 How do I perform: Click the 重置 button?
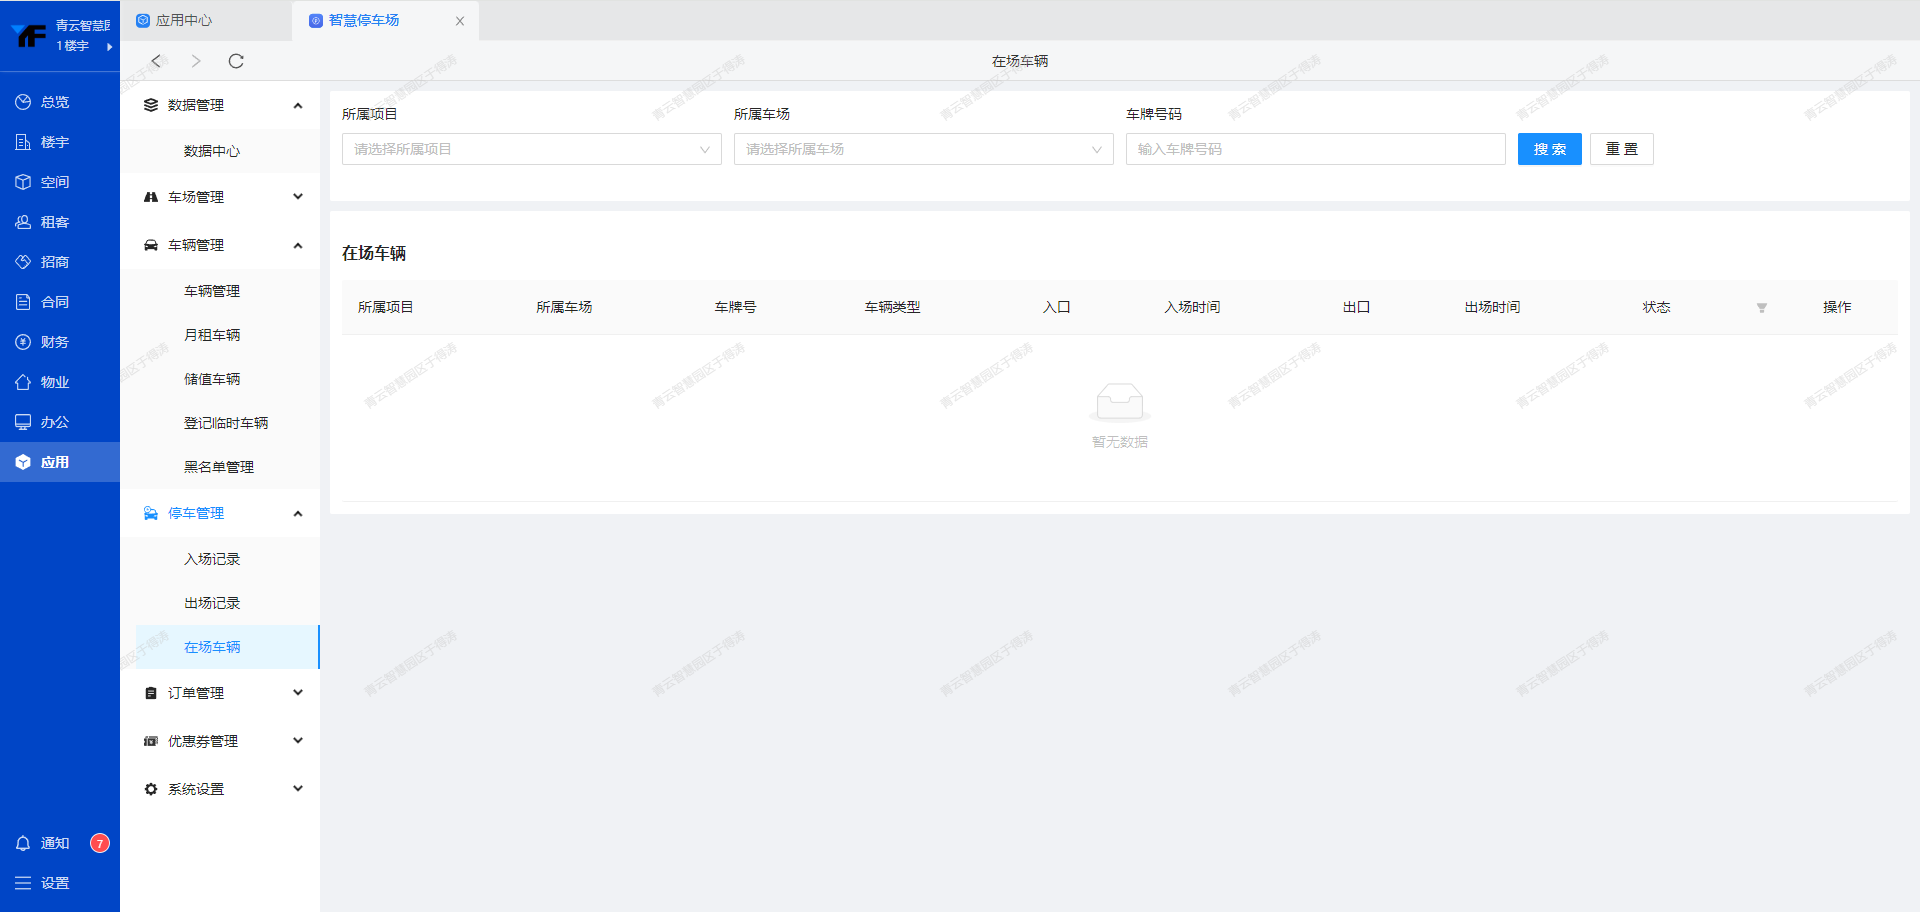coord(1621,149)
